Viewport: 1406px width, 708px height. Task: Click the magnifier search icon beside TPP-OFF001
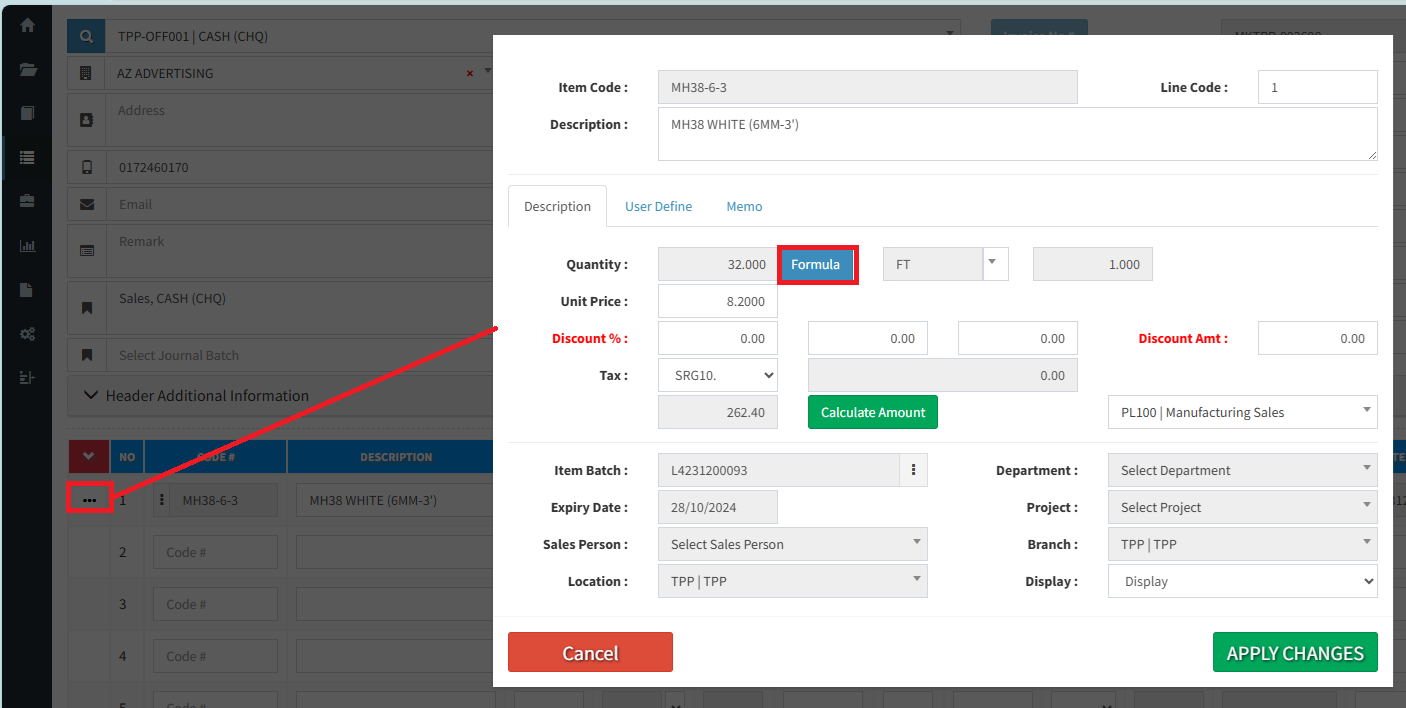(86, 36)
